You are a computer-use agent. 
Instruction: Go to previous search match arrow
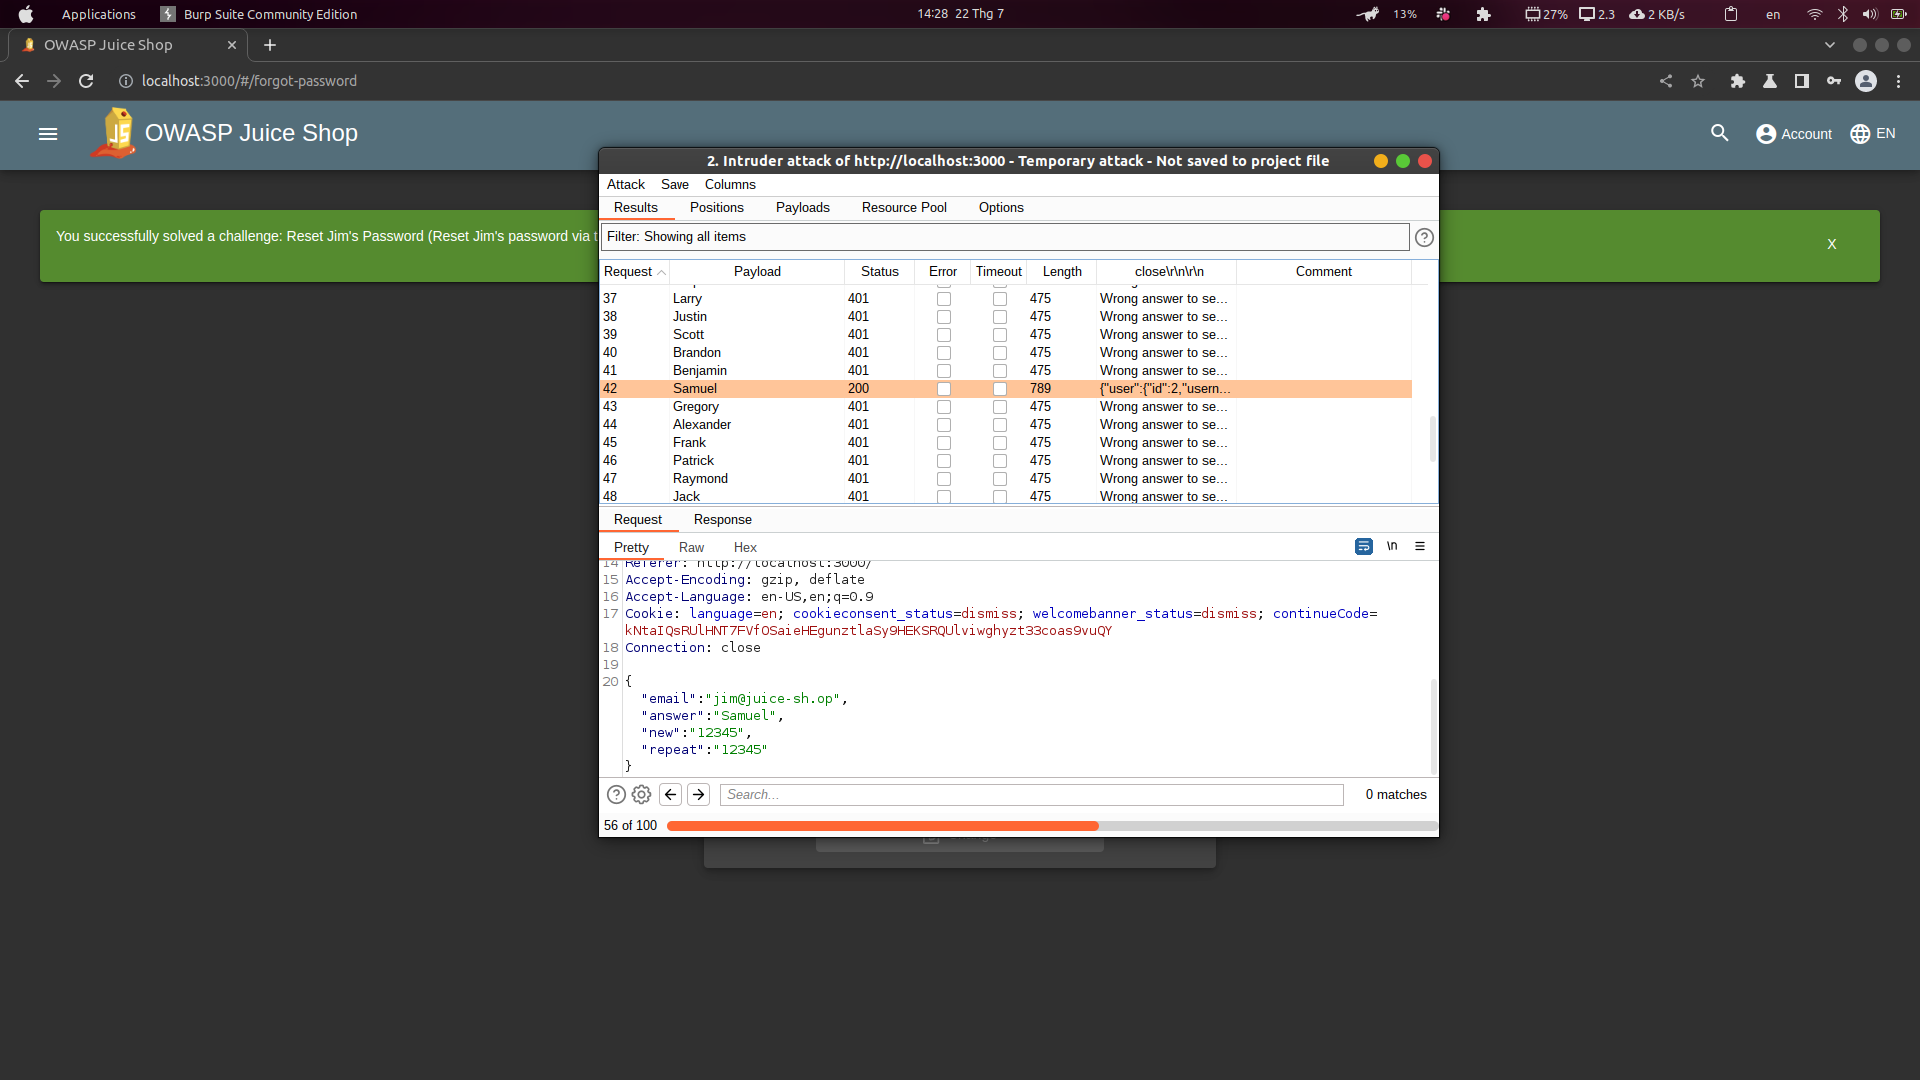coord(671,795)
